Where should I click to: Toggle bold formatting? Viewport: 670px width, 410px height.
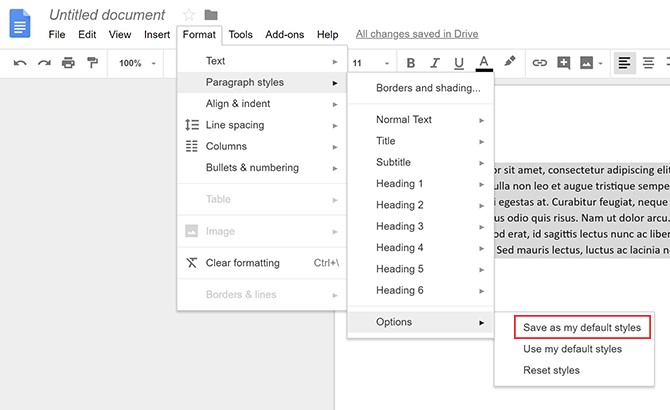[x=410, y=63]
